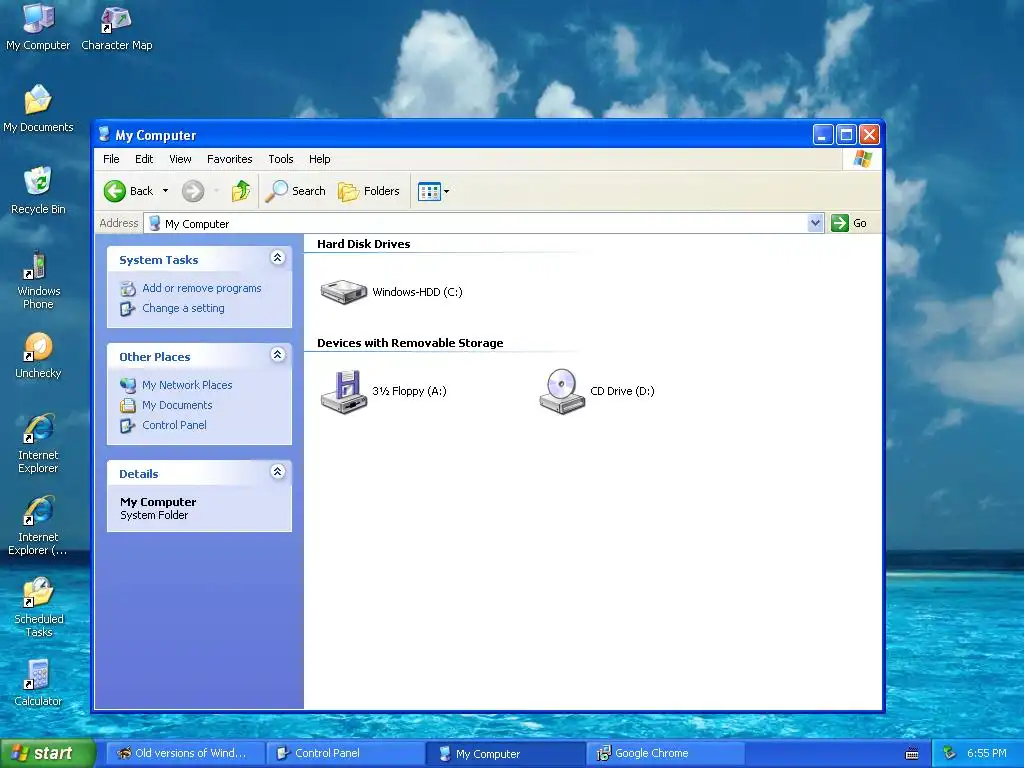This screenshot has height=768, width=1024.
Task: Select the CD Drive (D:) icon
Action: [562, 391]
